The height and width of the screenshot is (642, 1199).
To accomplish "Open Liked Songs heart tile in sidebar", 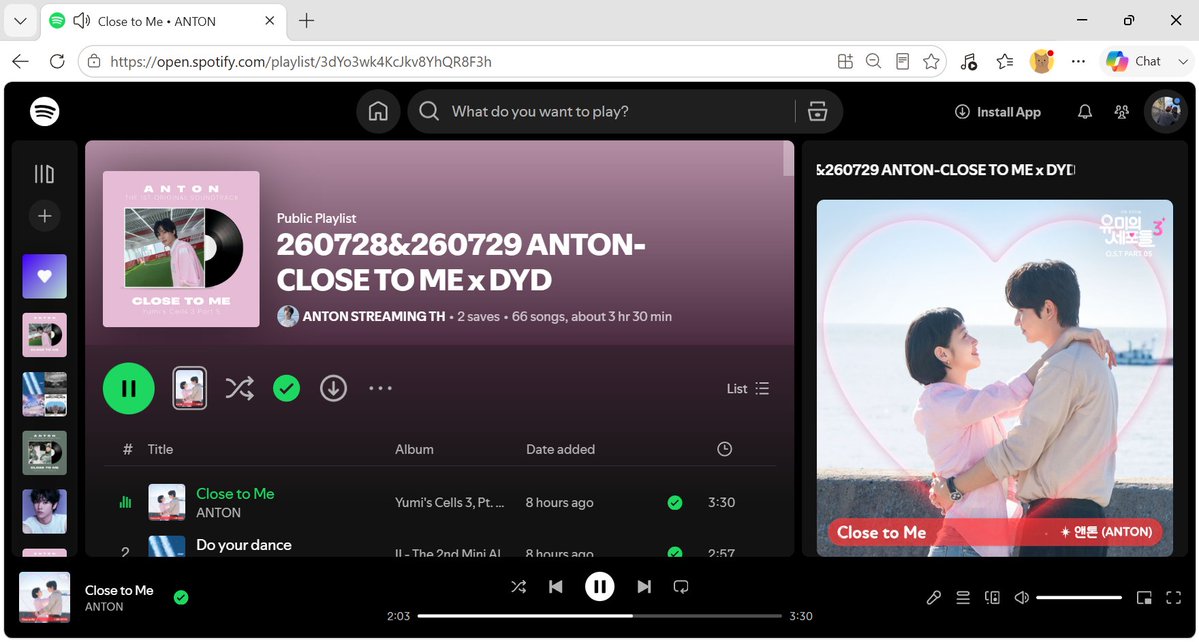I will click(x=44, y=276).
